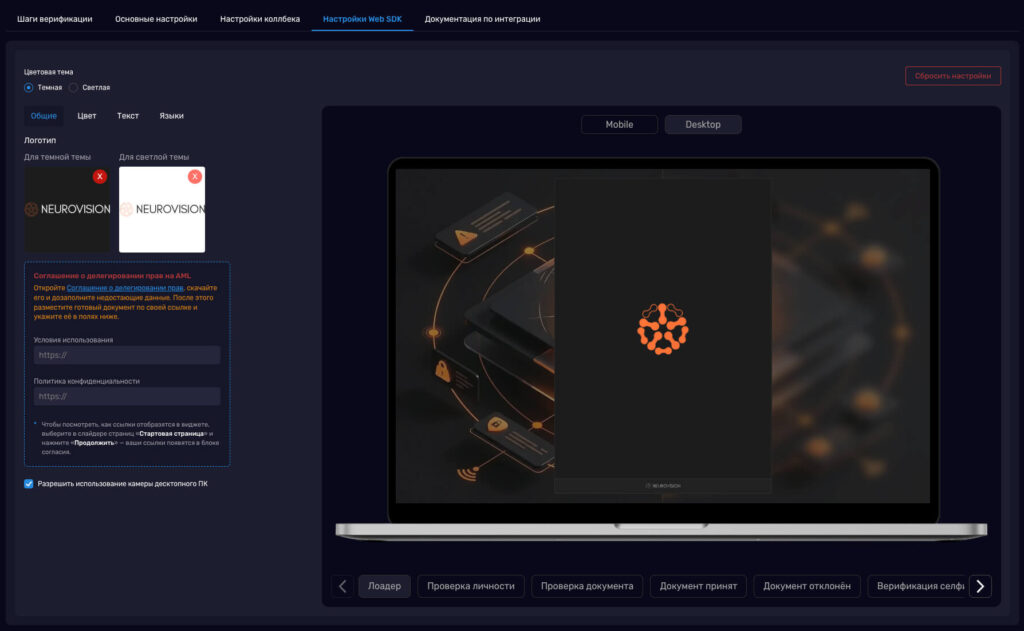Viewport: 1024px width, 631px height.
Task: Select the Темная color theme radio
Action: tap(29, 88)
